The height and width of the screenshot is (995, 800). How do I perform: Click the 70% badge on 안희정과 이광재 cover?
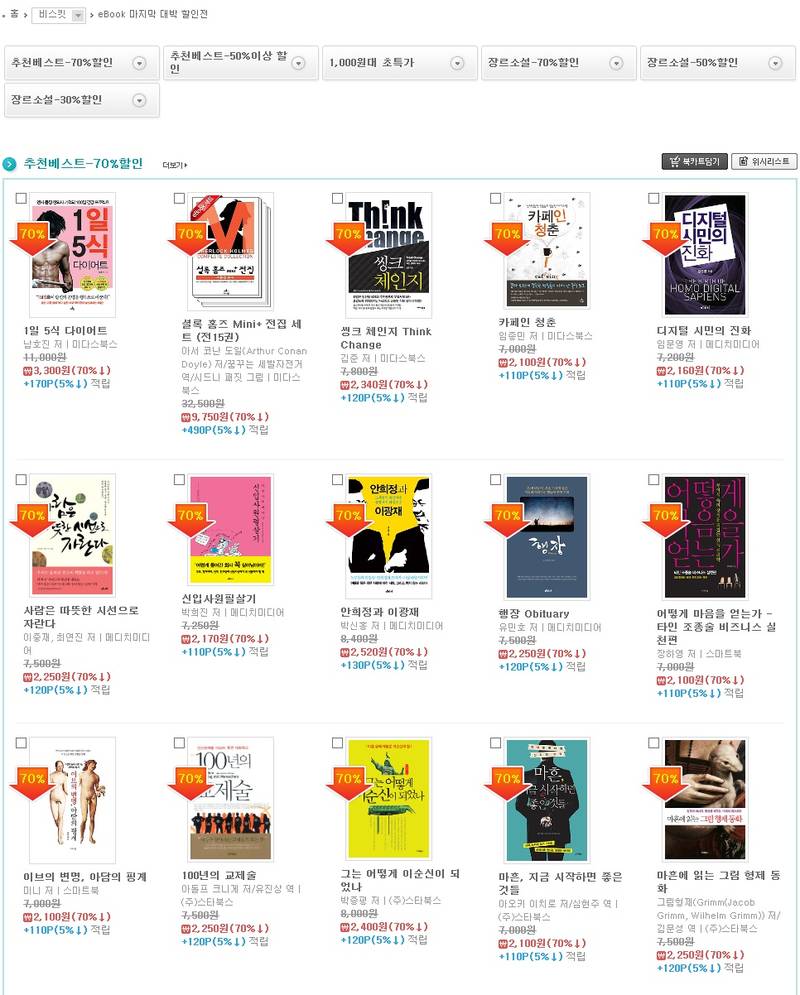348,520
